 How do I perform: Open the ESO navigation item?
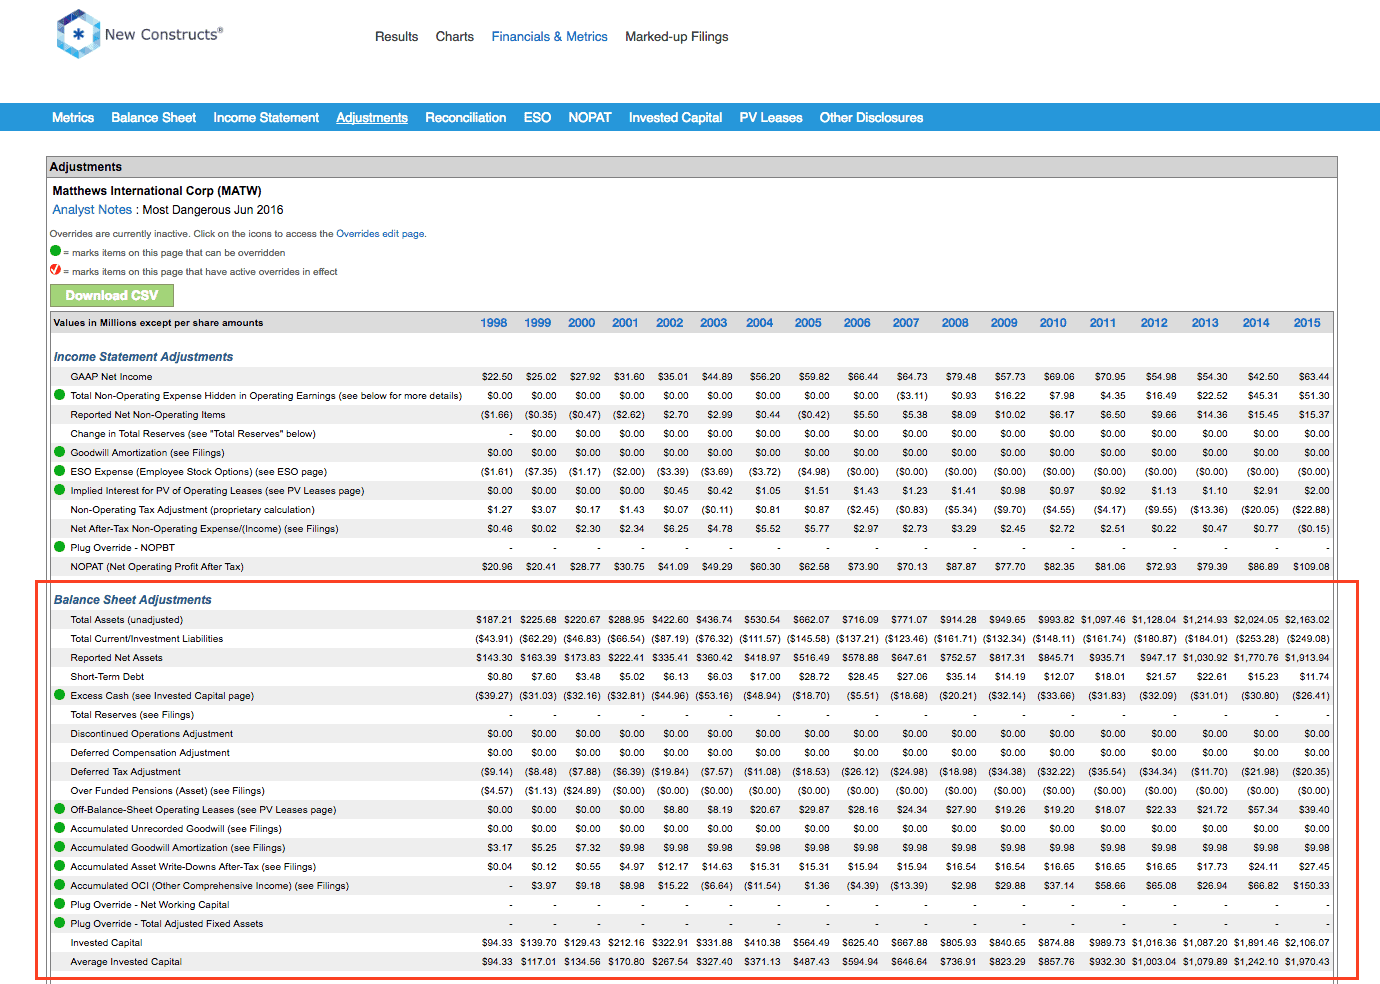pos(538,118)
